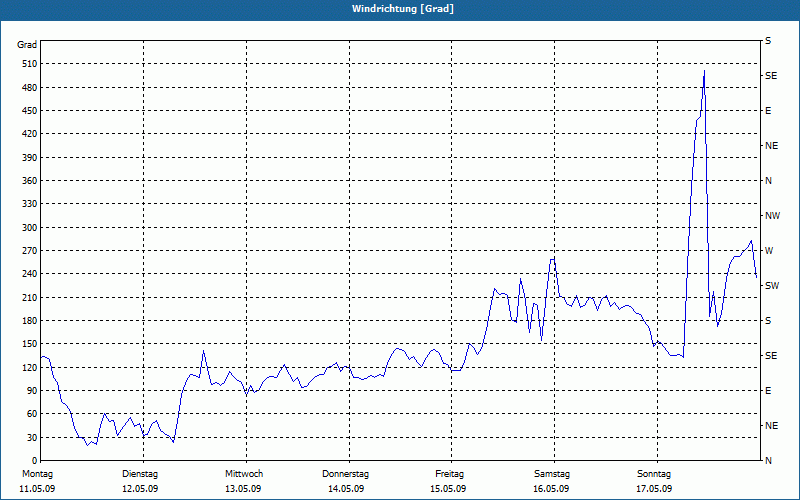
Task: Select the 0 value on the left axis
Action: [x=34, y=461]
